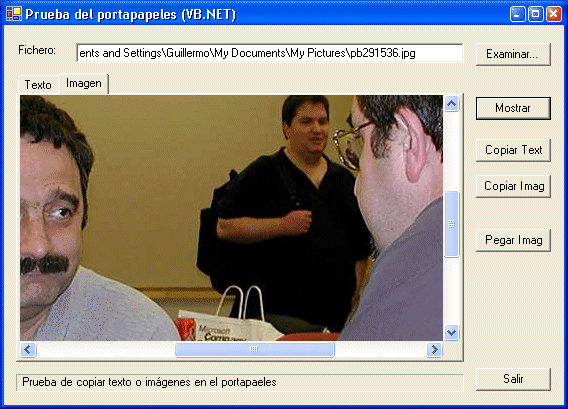This screenshot has width=568, height=409.
Task: Click the Copiar Imag button
Action: coord(513,186)
